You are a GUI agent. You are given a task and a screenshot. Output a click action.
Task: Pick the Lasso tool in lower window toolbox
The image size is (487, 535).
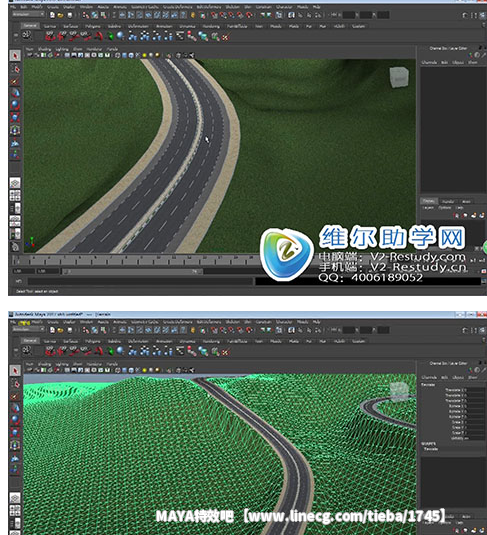coord(15,384)
